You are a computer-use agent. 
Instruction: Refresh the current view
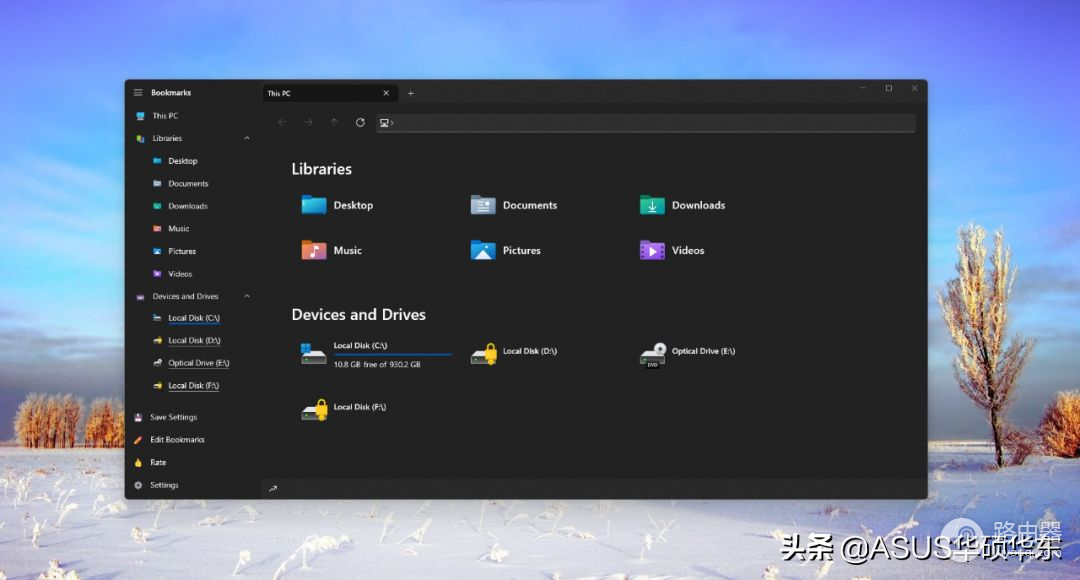[360, 123]
